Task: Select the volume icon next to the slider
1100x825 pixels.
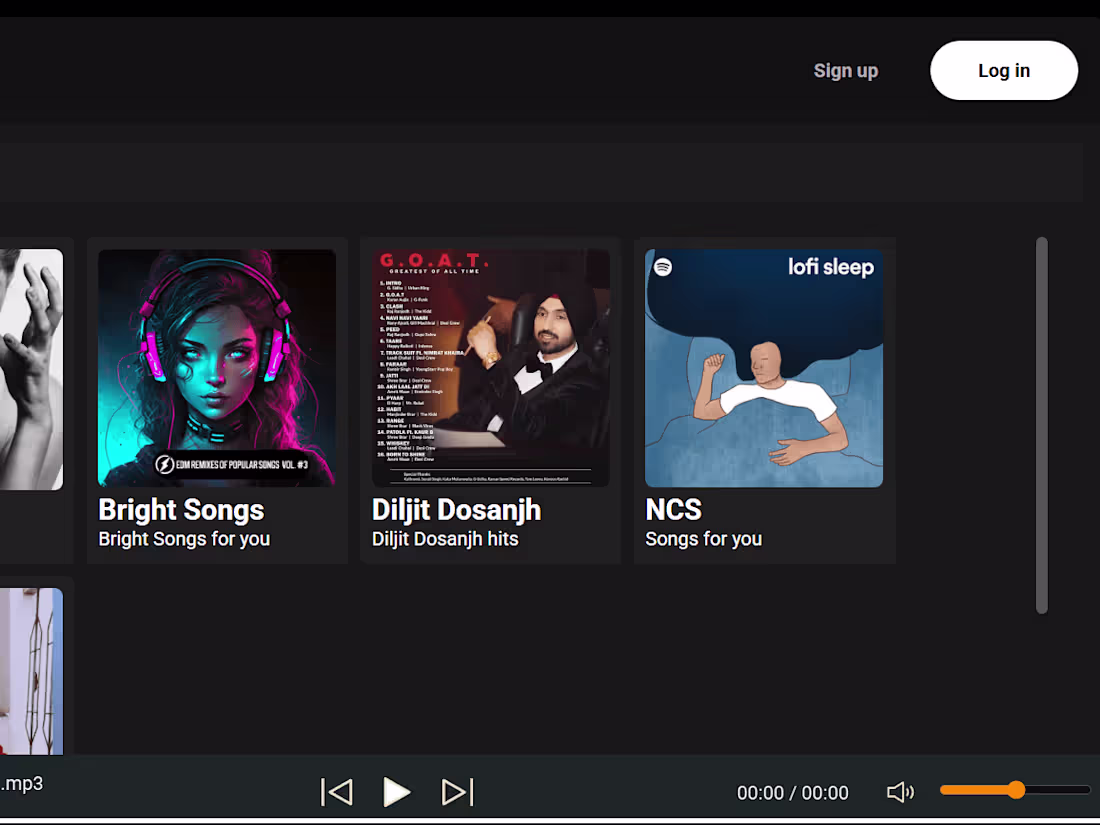Action: point(899,791)
